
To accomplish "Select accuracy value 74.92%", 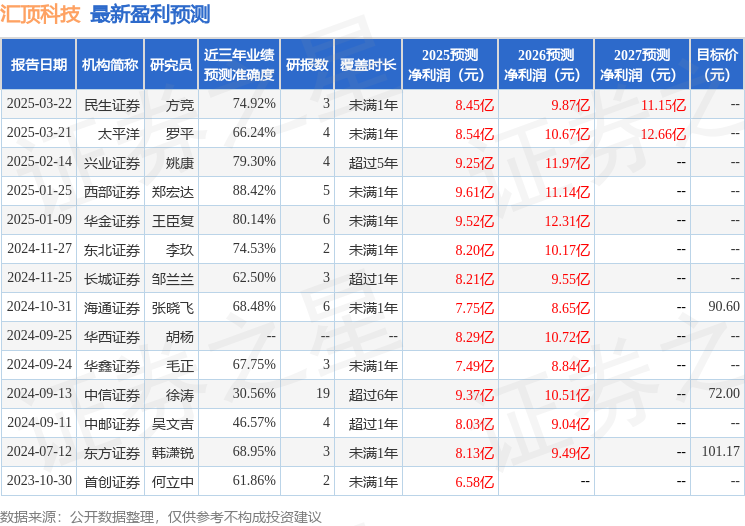I will 254,104.
